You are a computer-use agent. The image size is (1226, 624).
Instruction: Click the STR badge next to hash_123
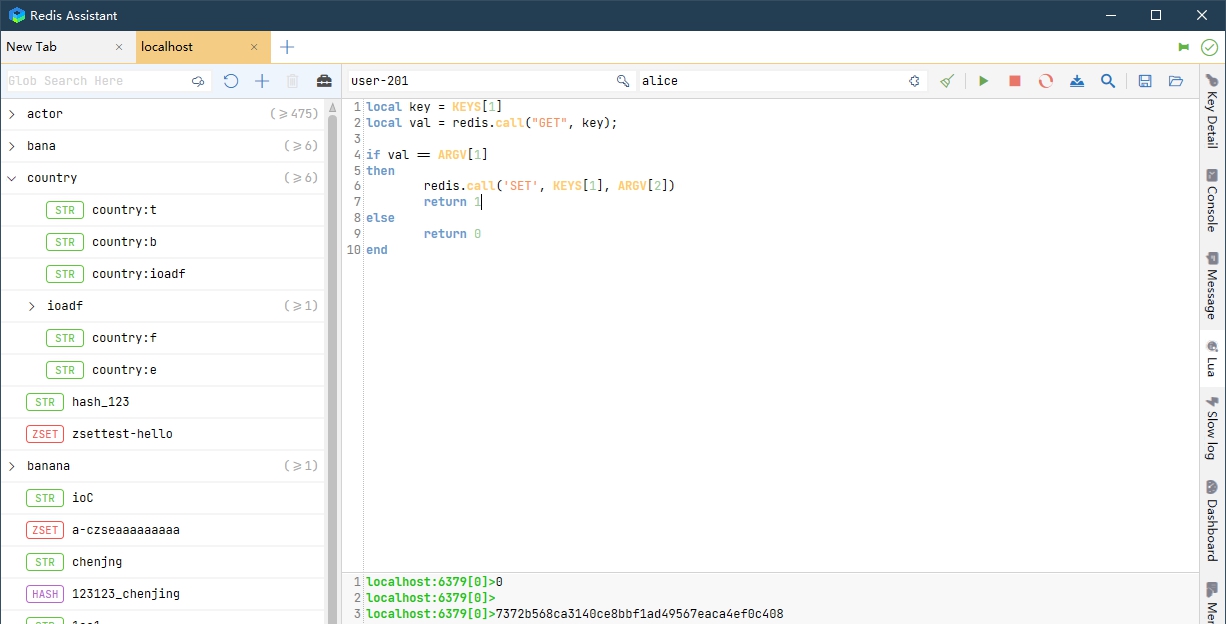(x=44, y=401)
